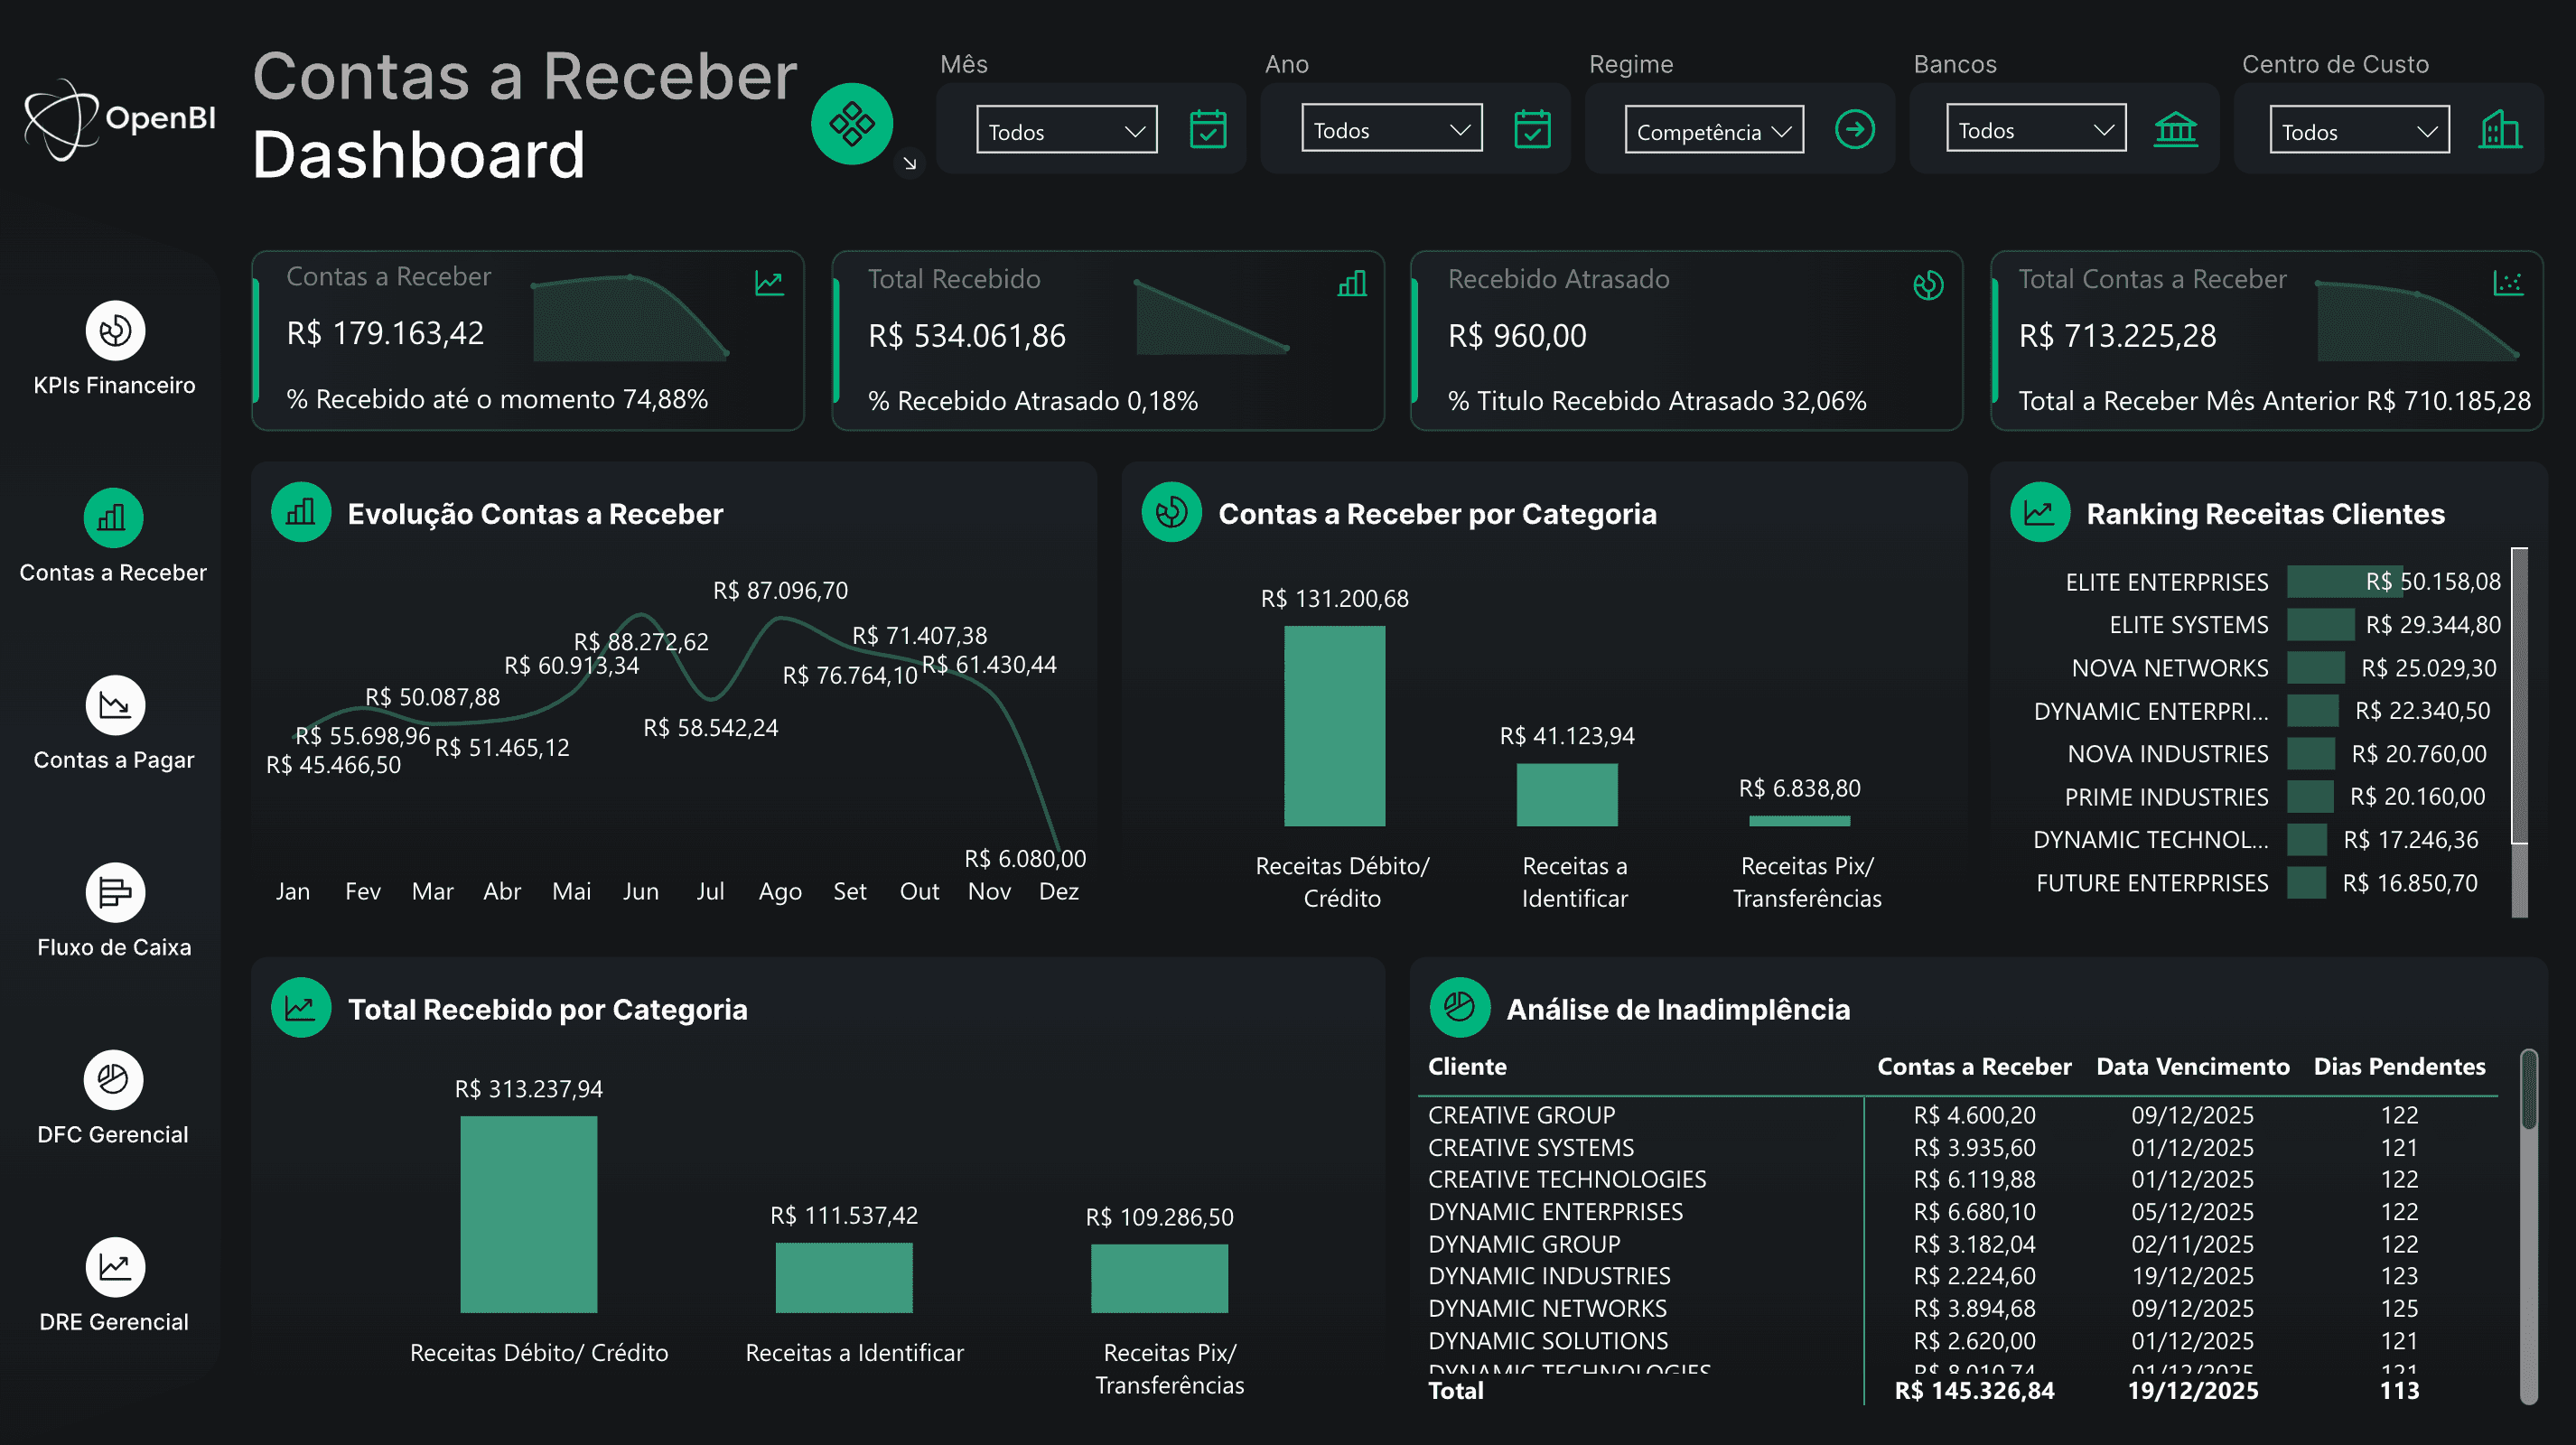The image size is (2576, 1445).
Task: Open the Centro de Custo dropdown
Action: (x=2358, y=130)
